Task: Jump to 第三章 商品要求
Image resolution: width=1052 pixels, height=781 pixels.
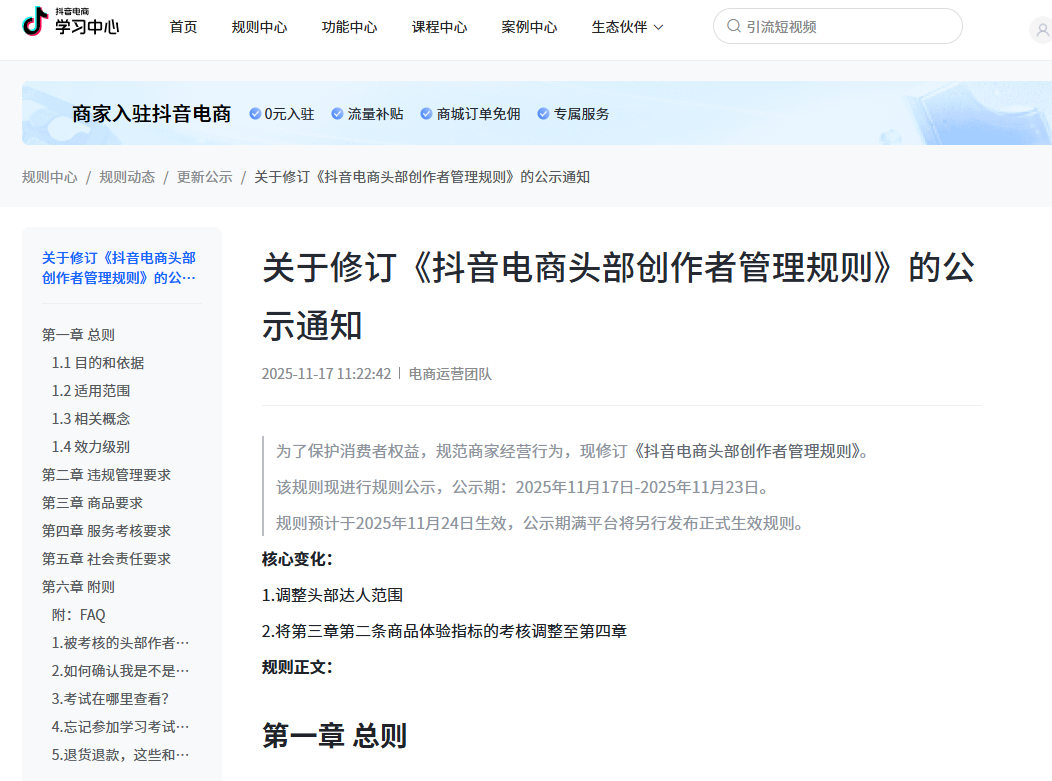Action: pos(92,503)
